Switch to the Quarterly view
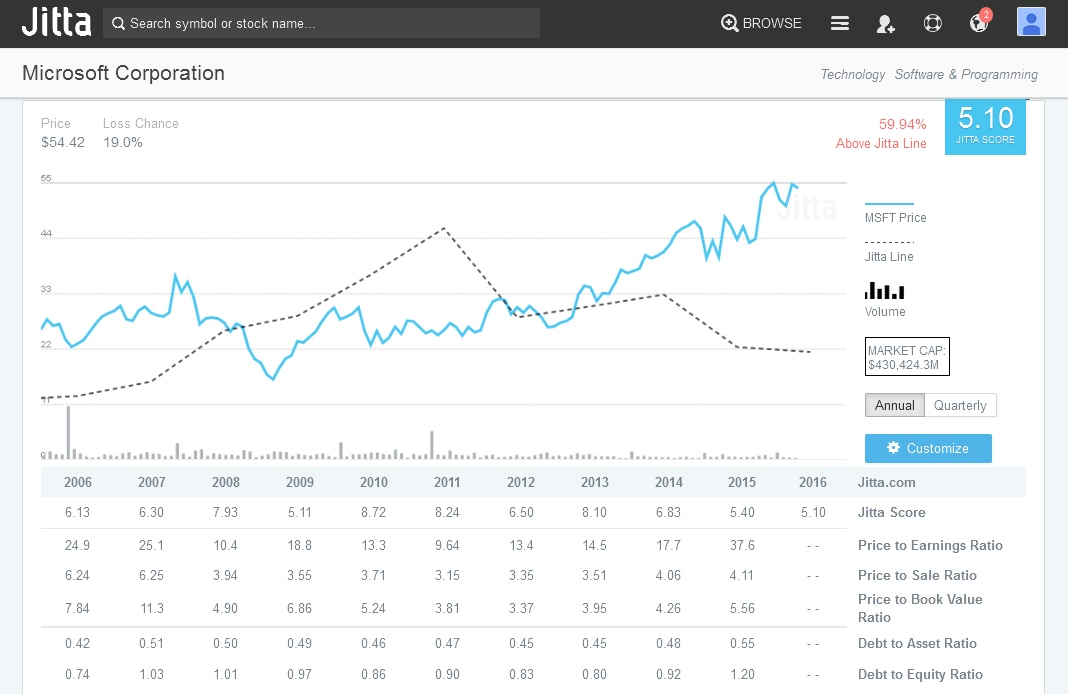 [x=959, y=405]
